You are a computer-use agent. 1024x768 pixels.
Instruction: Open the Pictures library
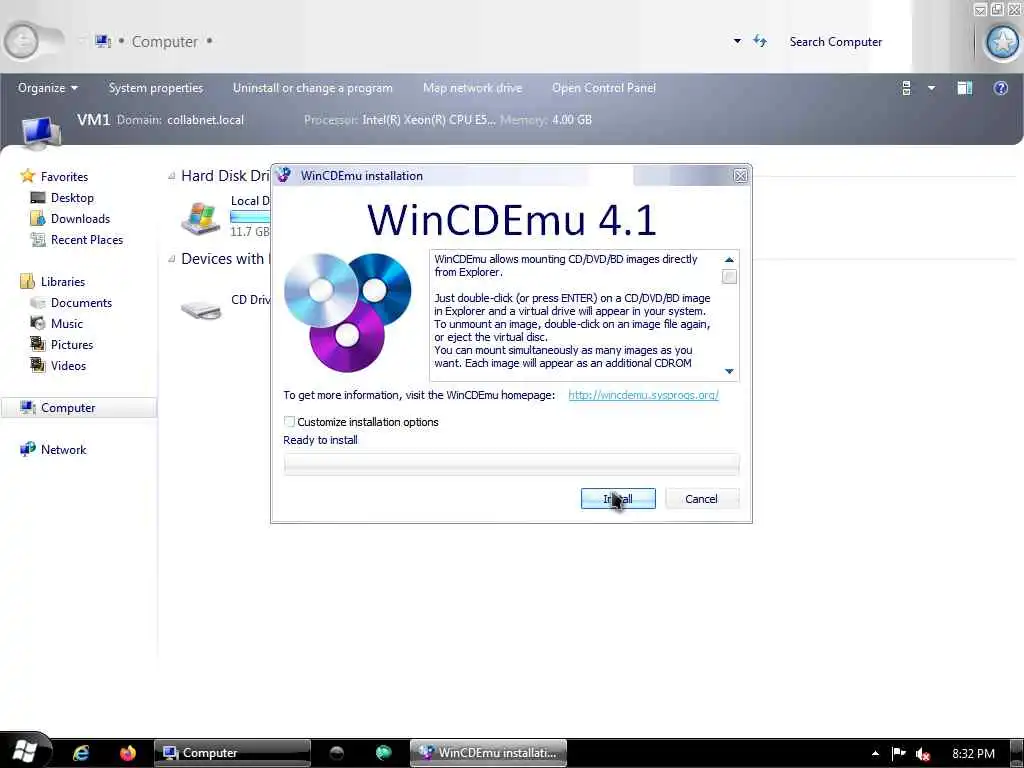(72, 344)
